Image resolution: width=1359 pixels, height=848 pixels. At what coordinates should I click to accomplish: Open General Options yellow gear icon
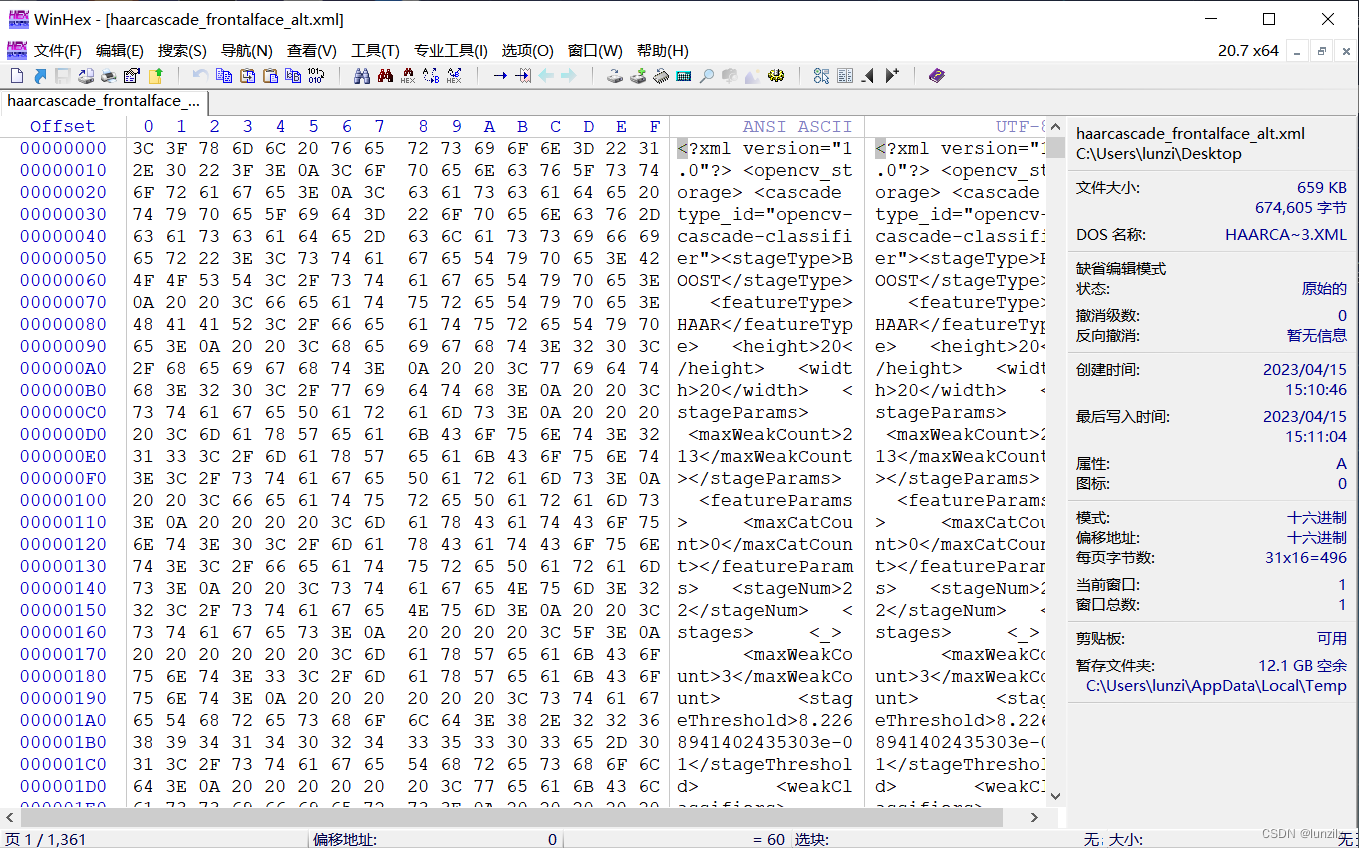(x=776, y=76)
